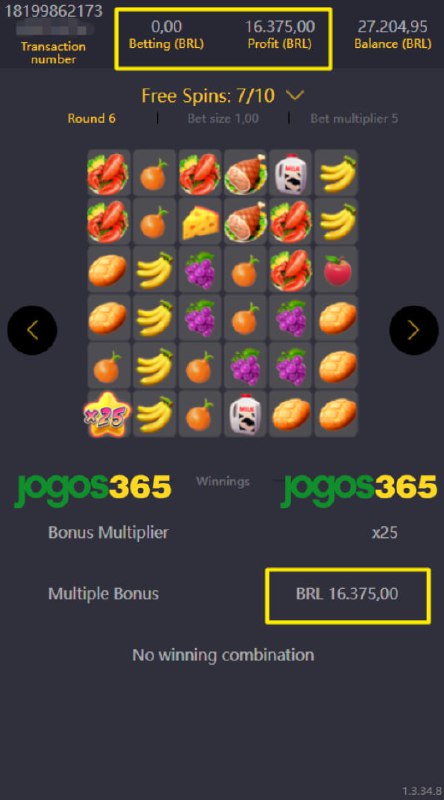Click the Balance (BRL) 27.204,95 value
Viewport: 444px width, 800px height.
[x=393, y=26]
